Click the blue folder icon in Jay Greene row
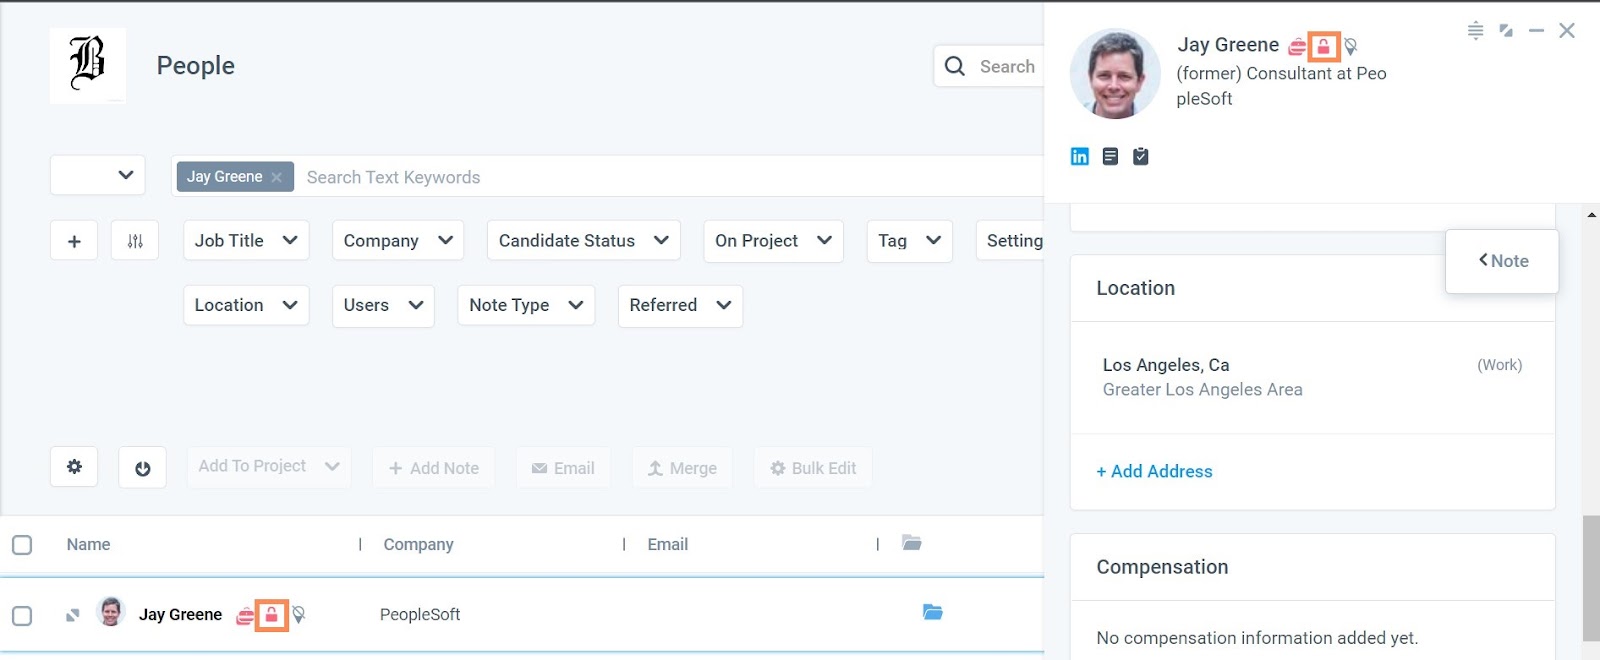This screenshot has height=660, width=1600. point(932,612)
